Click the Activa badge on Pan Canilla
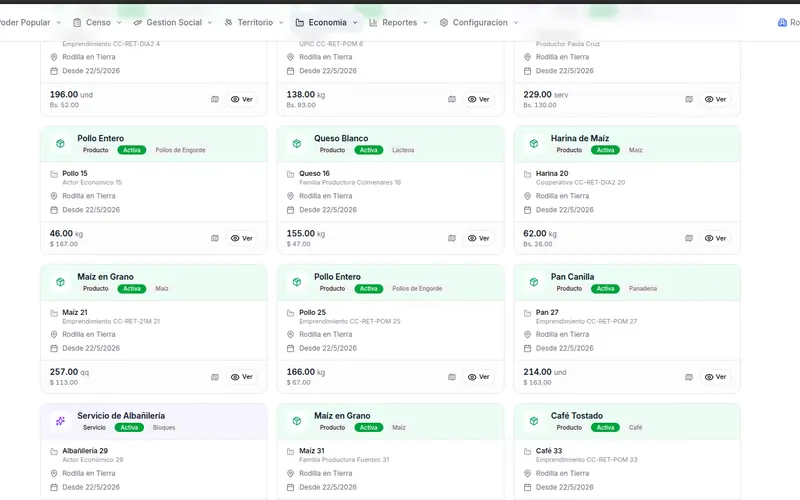 (605, 289)
